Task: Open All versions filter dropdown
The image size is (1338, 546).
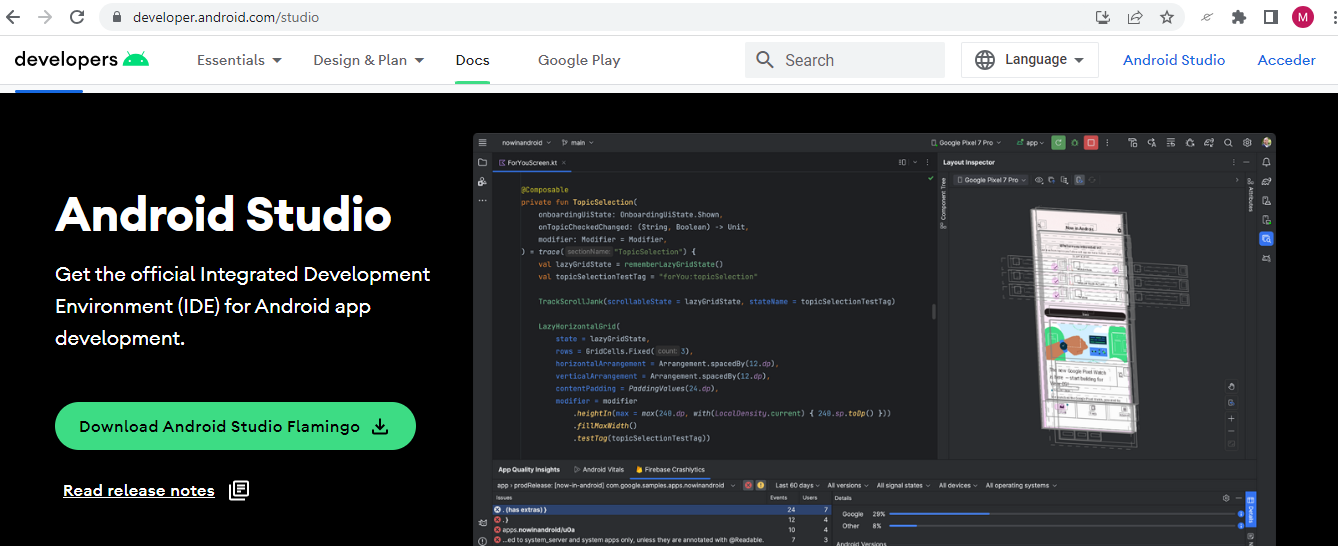Action: point(849,485)
